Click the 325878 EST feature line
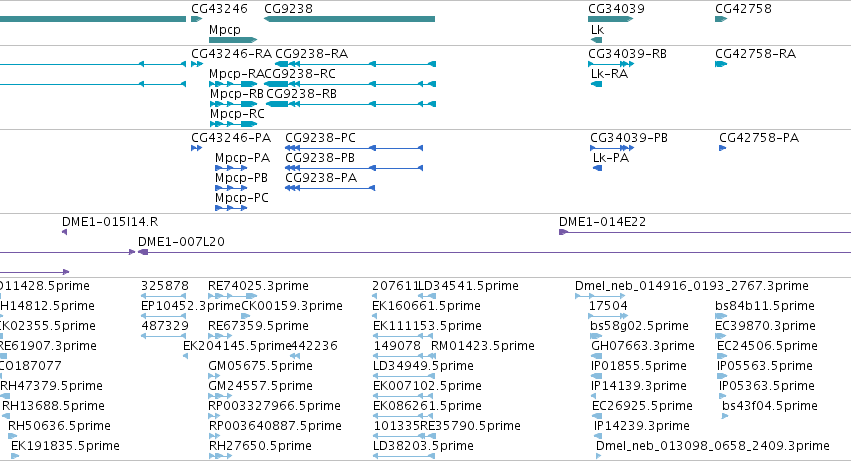851x461 pixels. 163,296
